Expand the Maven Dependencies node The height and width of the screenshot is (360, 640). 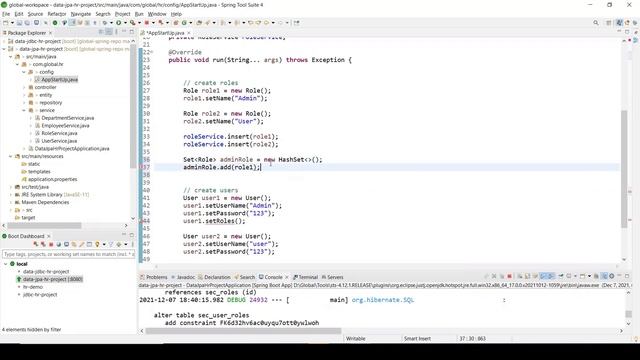tap(11, 202)
